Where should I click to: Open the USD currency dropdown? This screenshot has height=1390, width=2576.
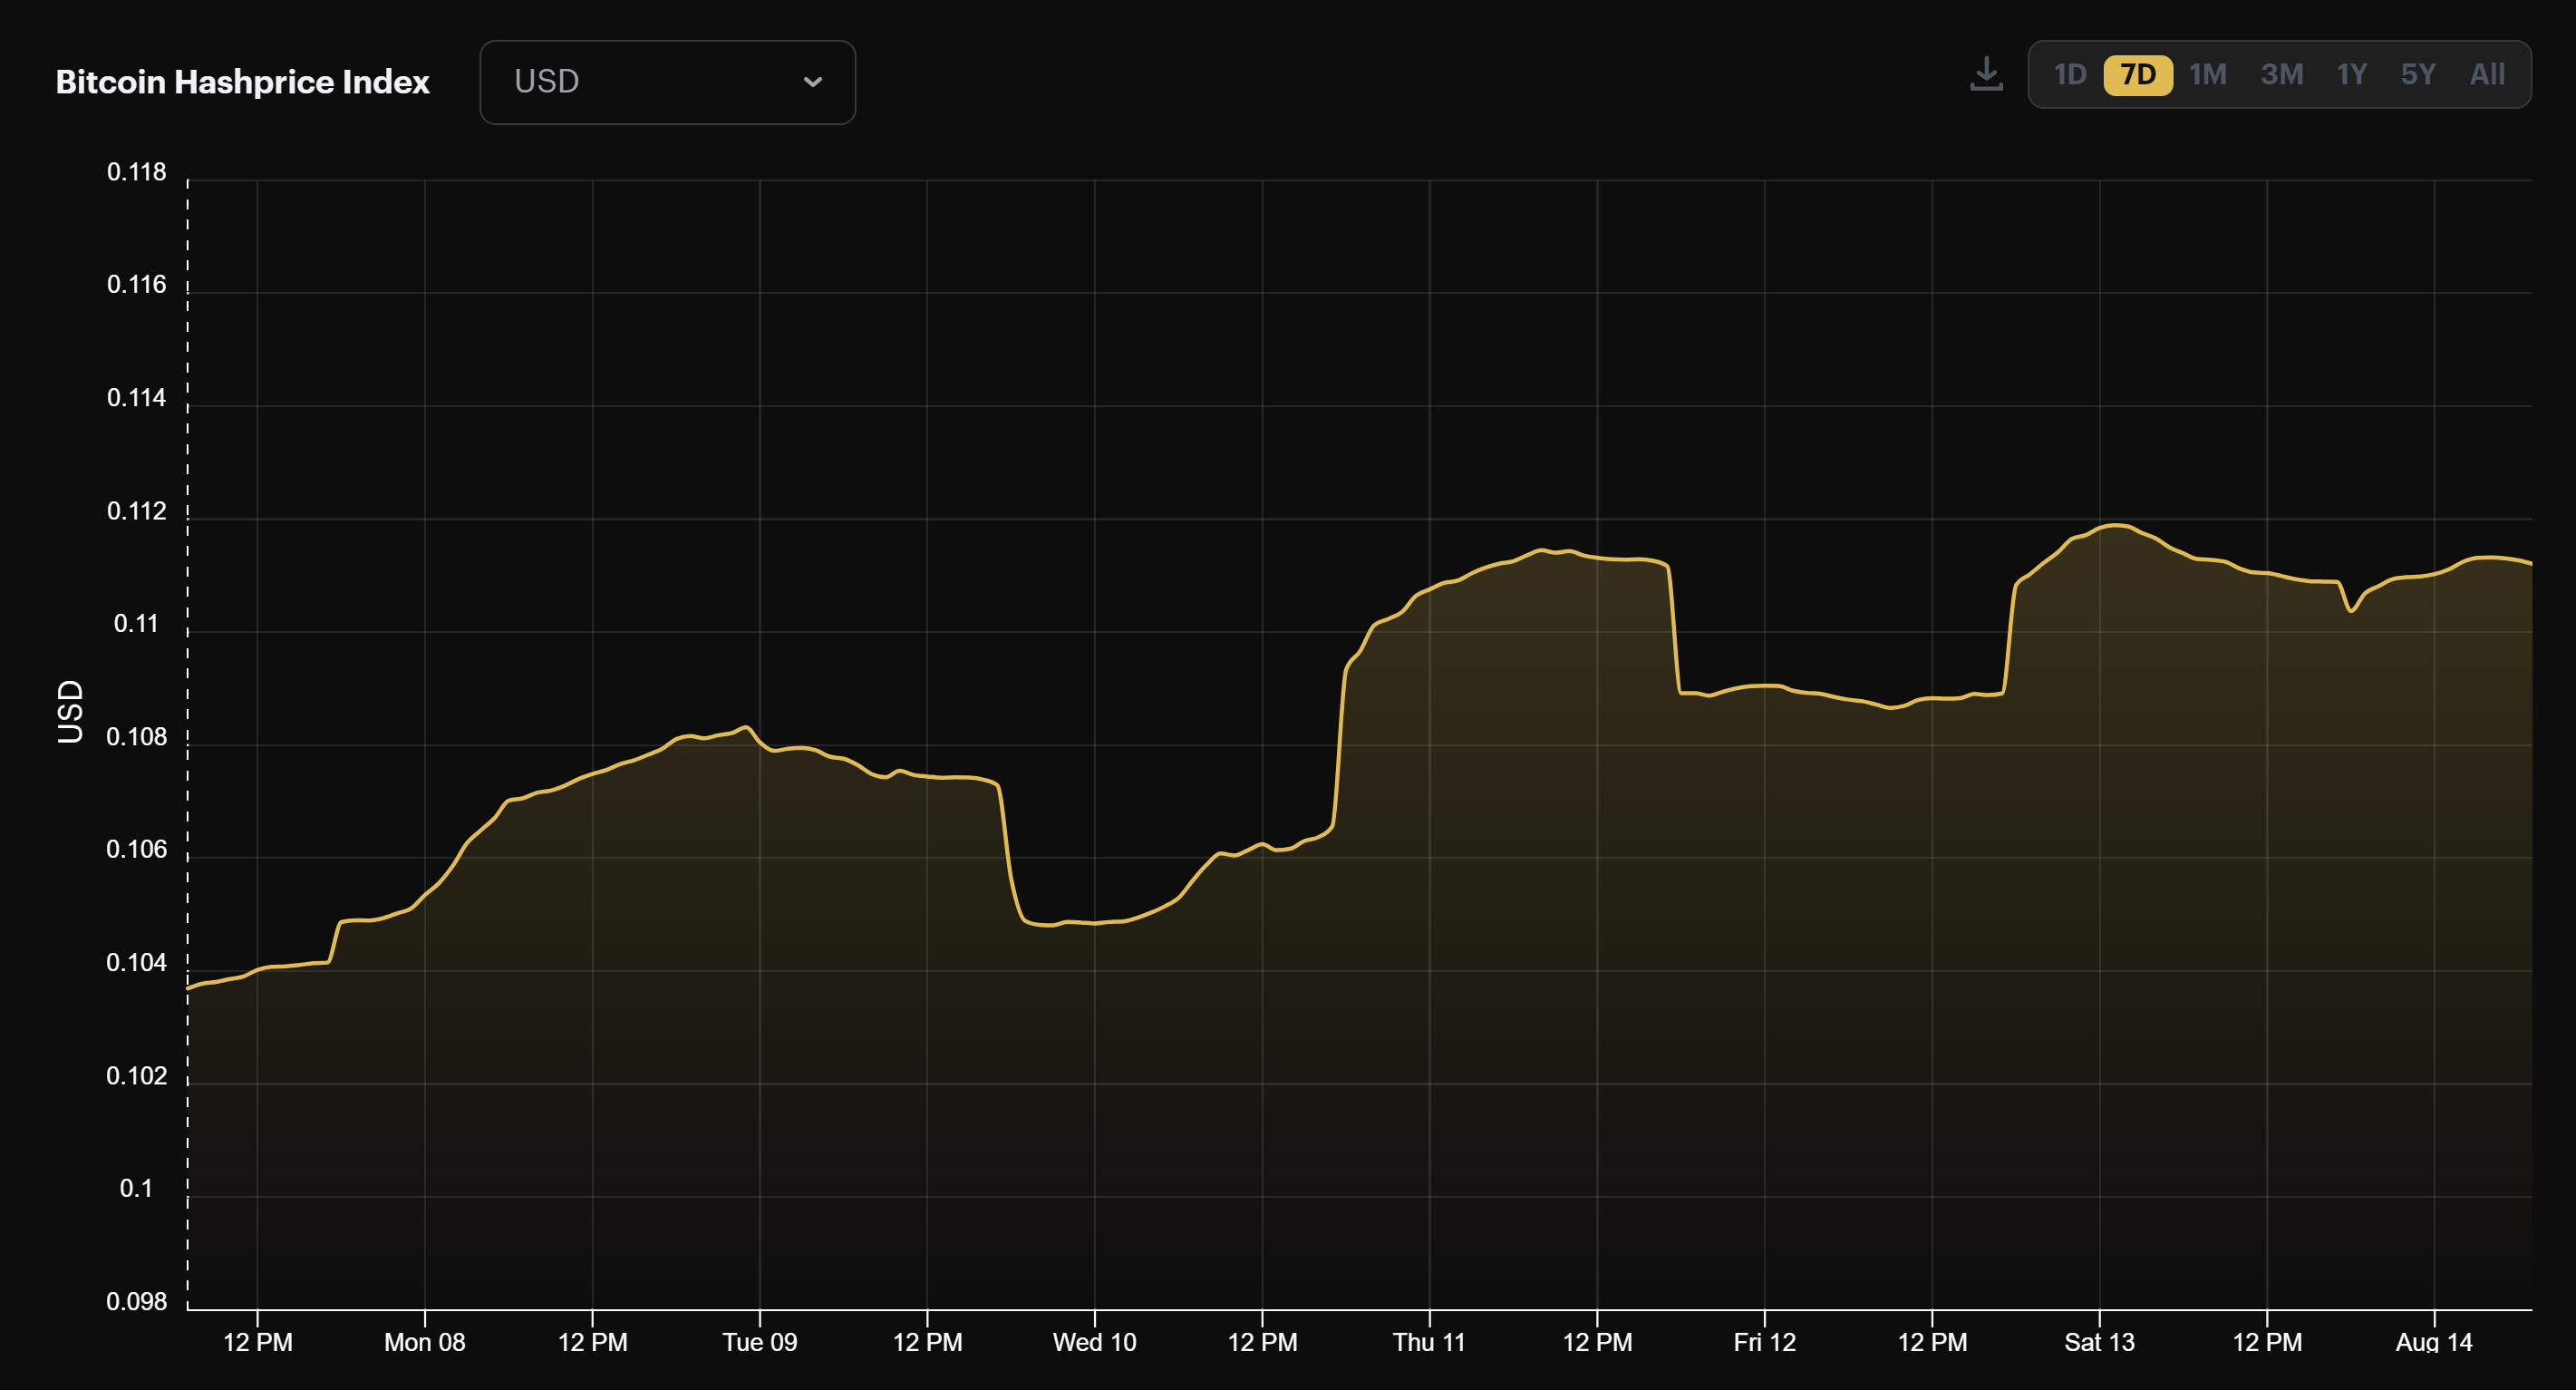tap(667, 82)
